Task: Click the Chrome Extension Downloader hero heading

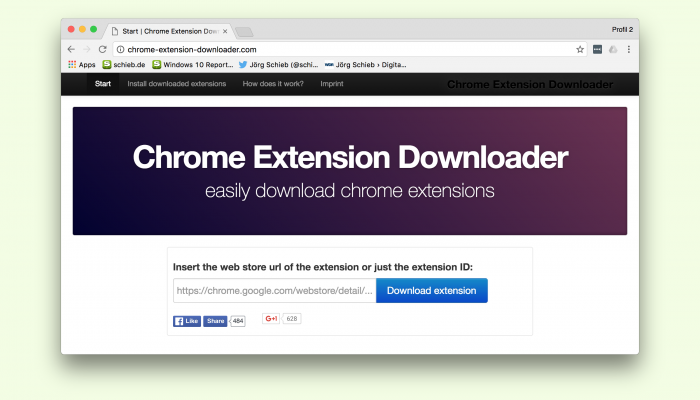Action: tap(350, 157)
